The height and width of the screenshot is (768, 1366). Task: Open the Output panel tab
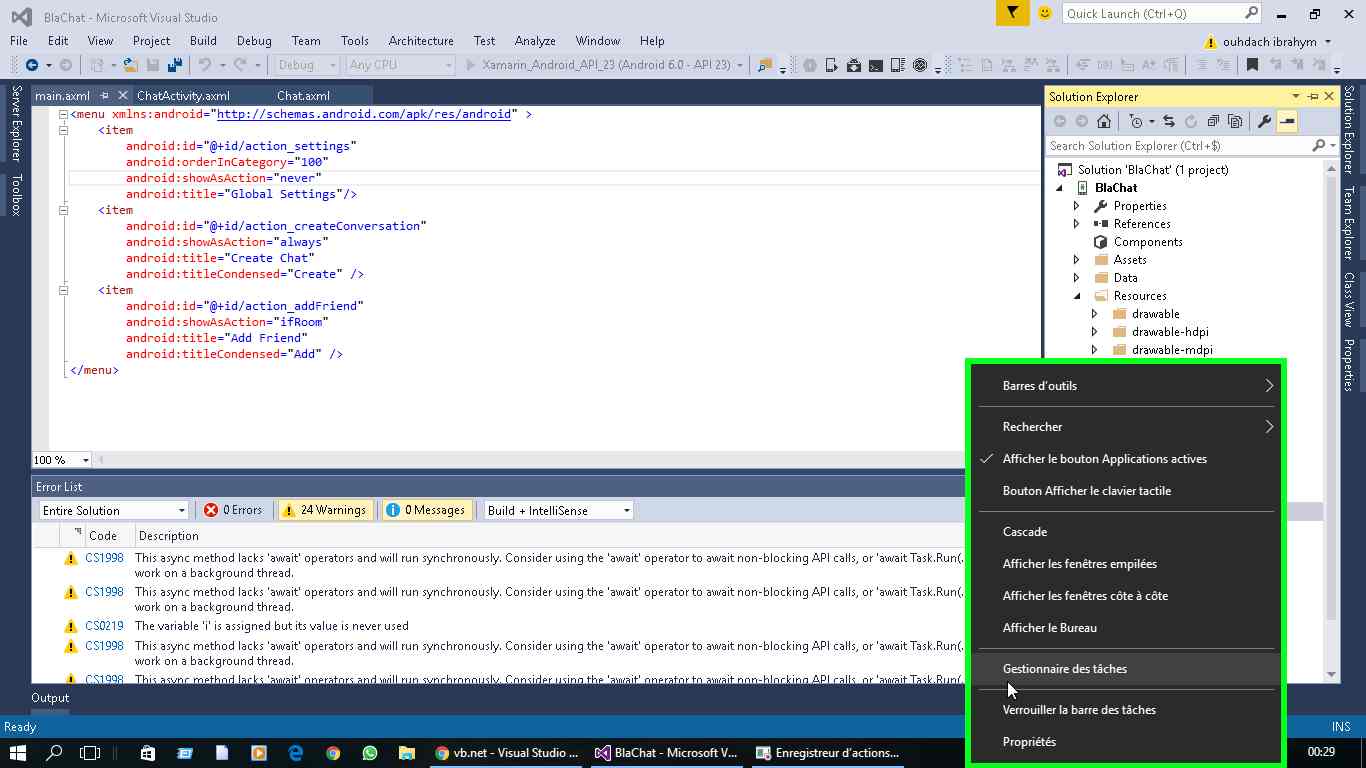[x=50, y=698]
